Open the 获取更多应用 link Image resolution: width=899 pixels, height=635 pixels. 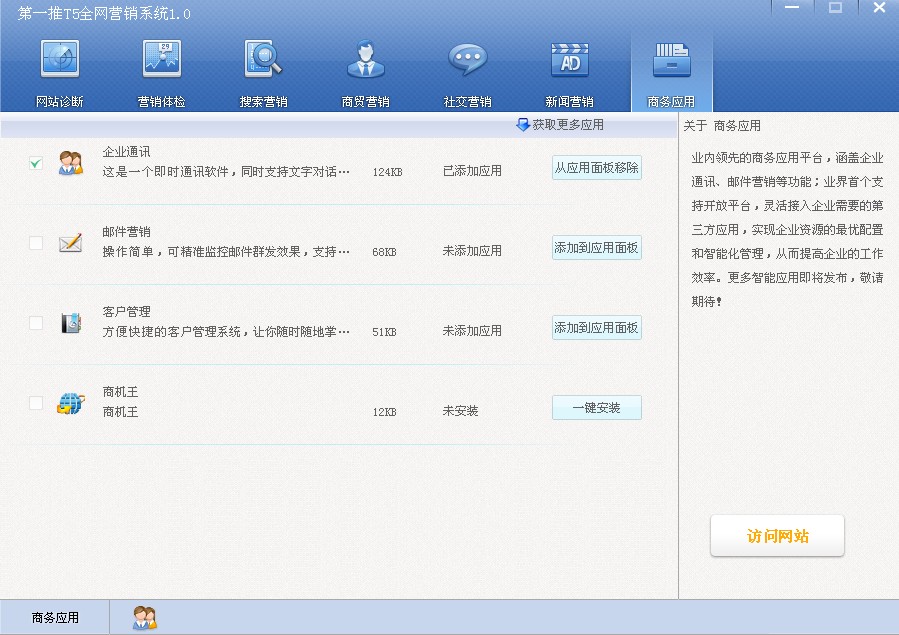pos(560,125)
